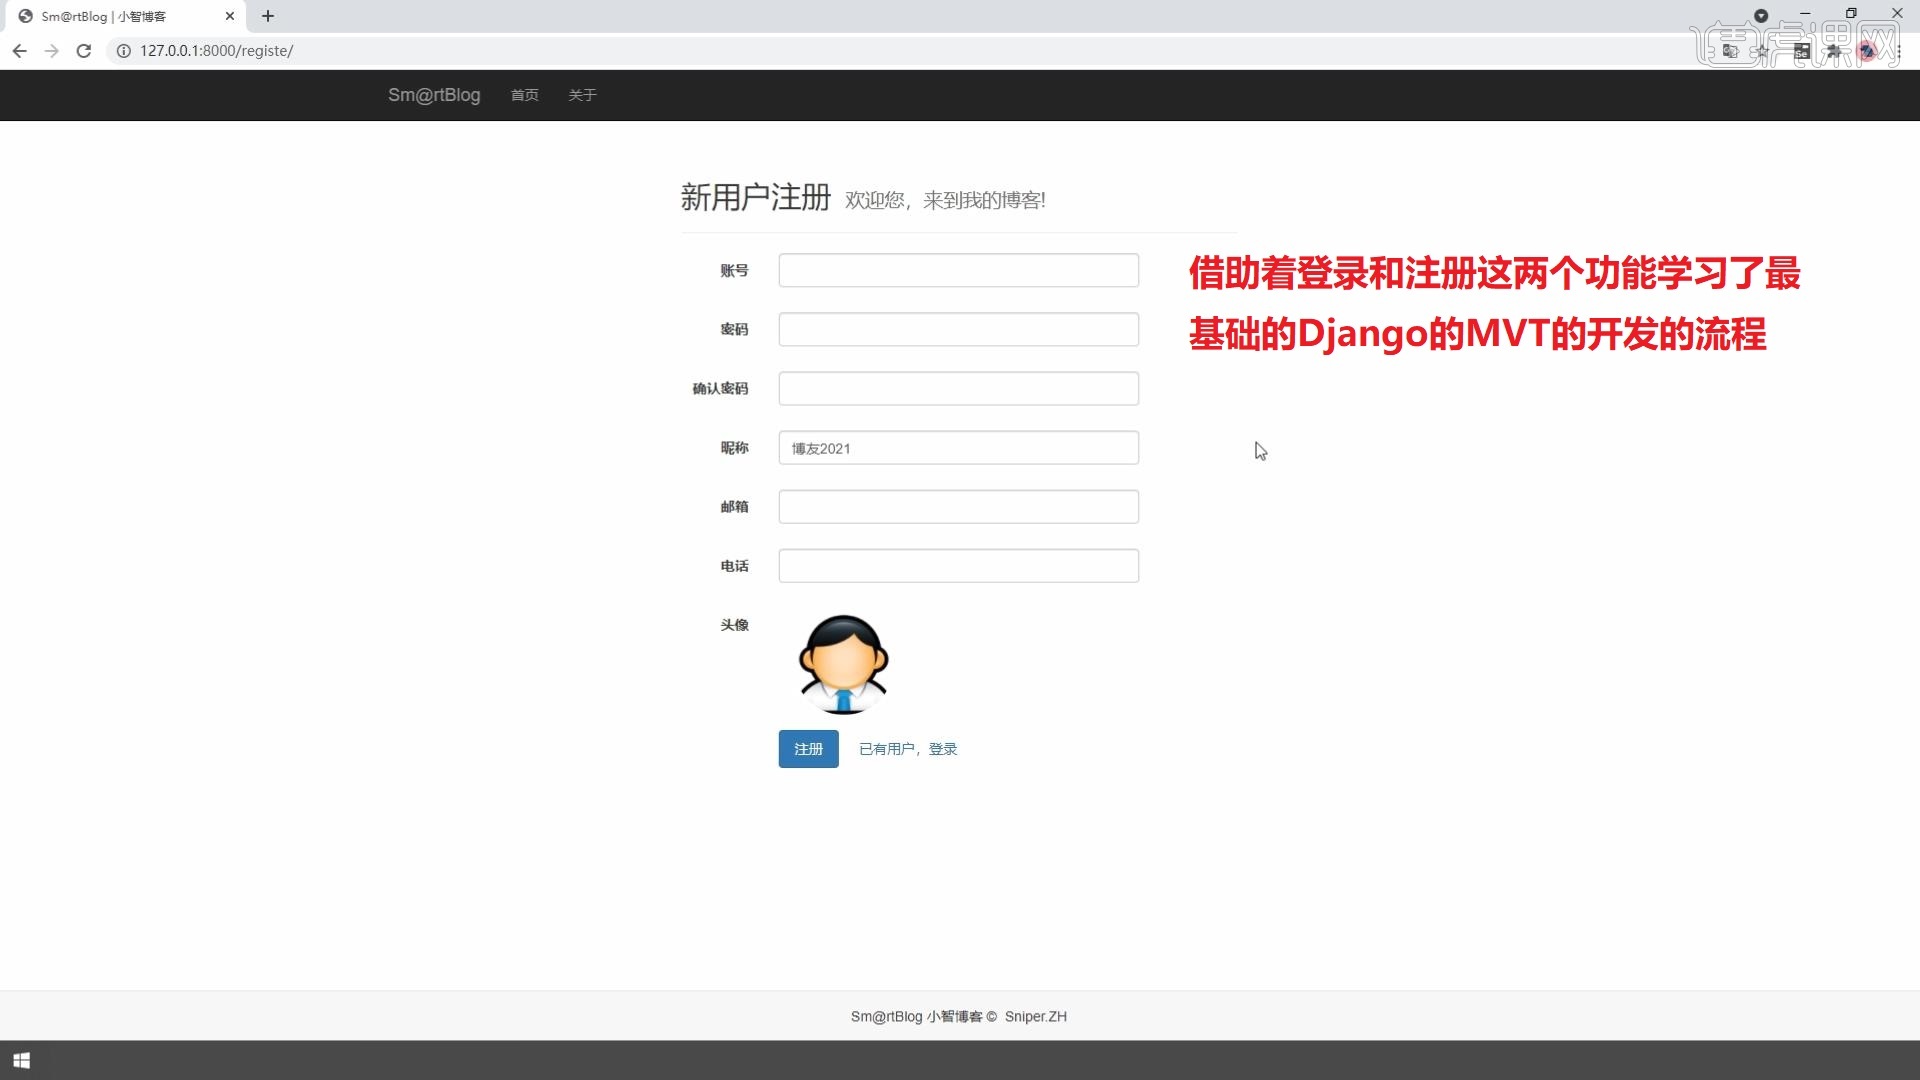1920x1080 pixels.
Task: Click the browser forward arrow
Action: (x=52, y=51)
